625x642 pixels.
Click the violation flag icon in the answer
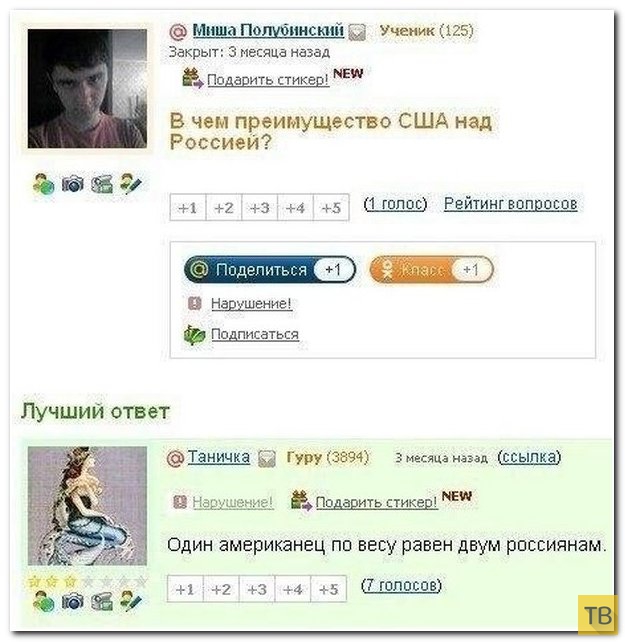[179, 502]
